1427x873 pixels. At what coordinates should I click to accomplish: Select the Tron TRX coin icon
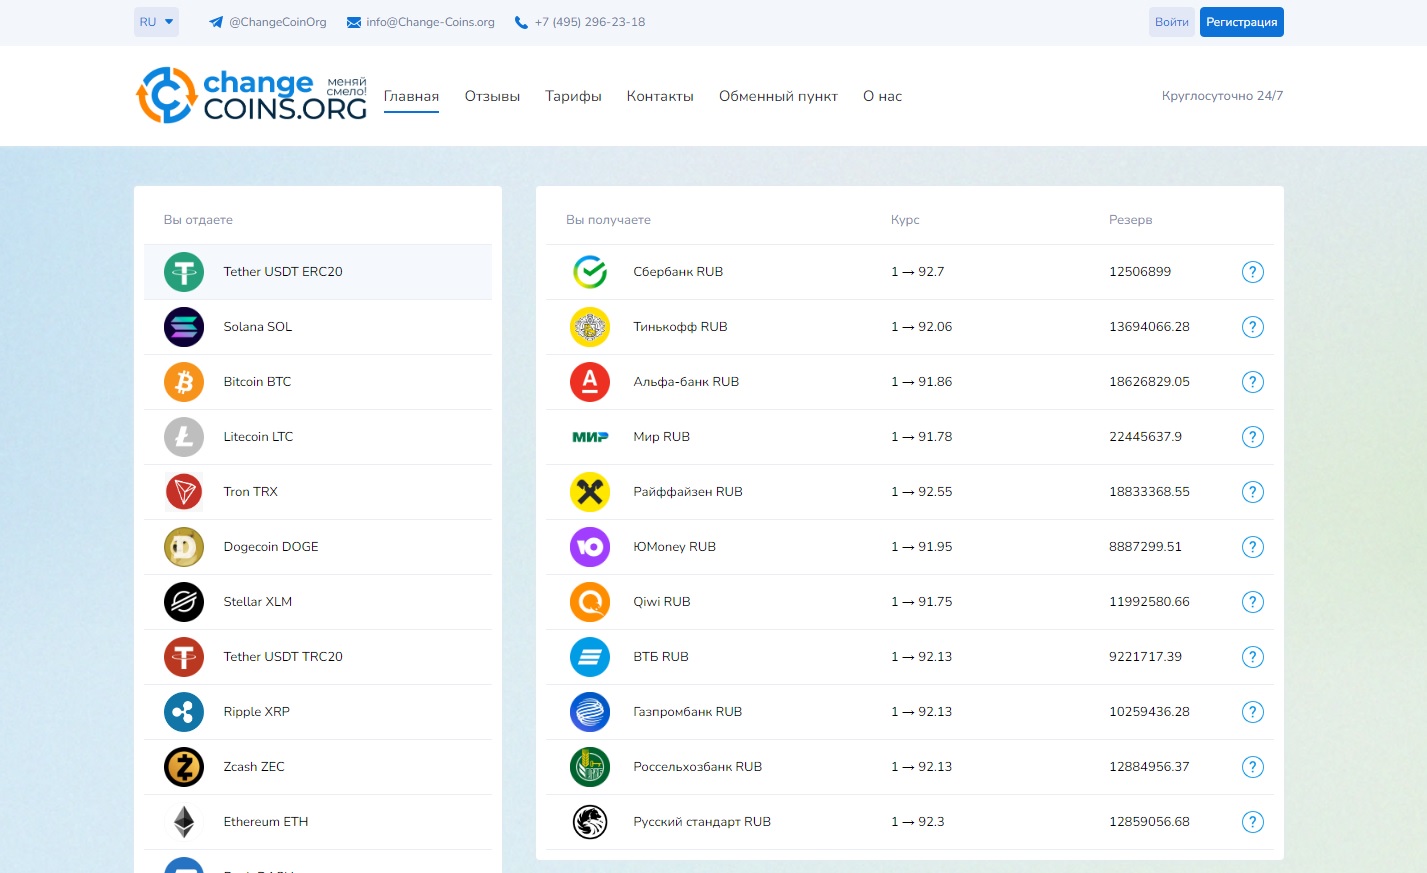click(x=184, y=492)
